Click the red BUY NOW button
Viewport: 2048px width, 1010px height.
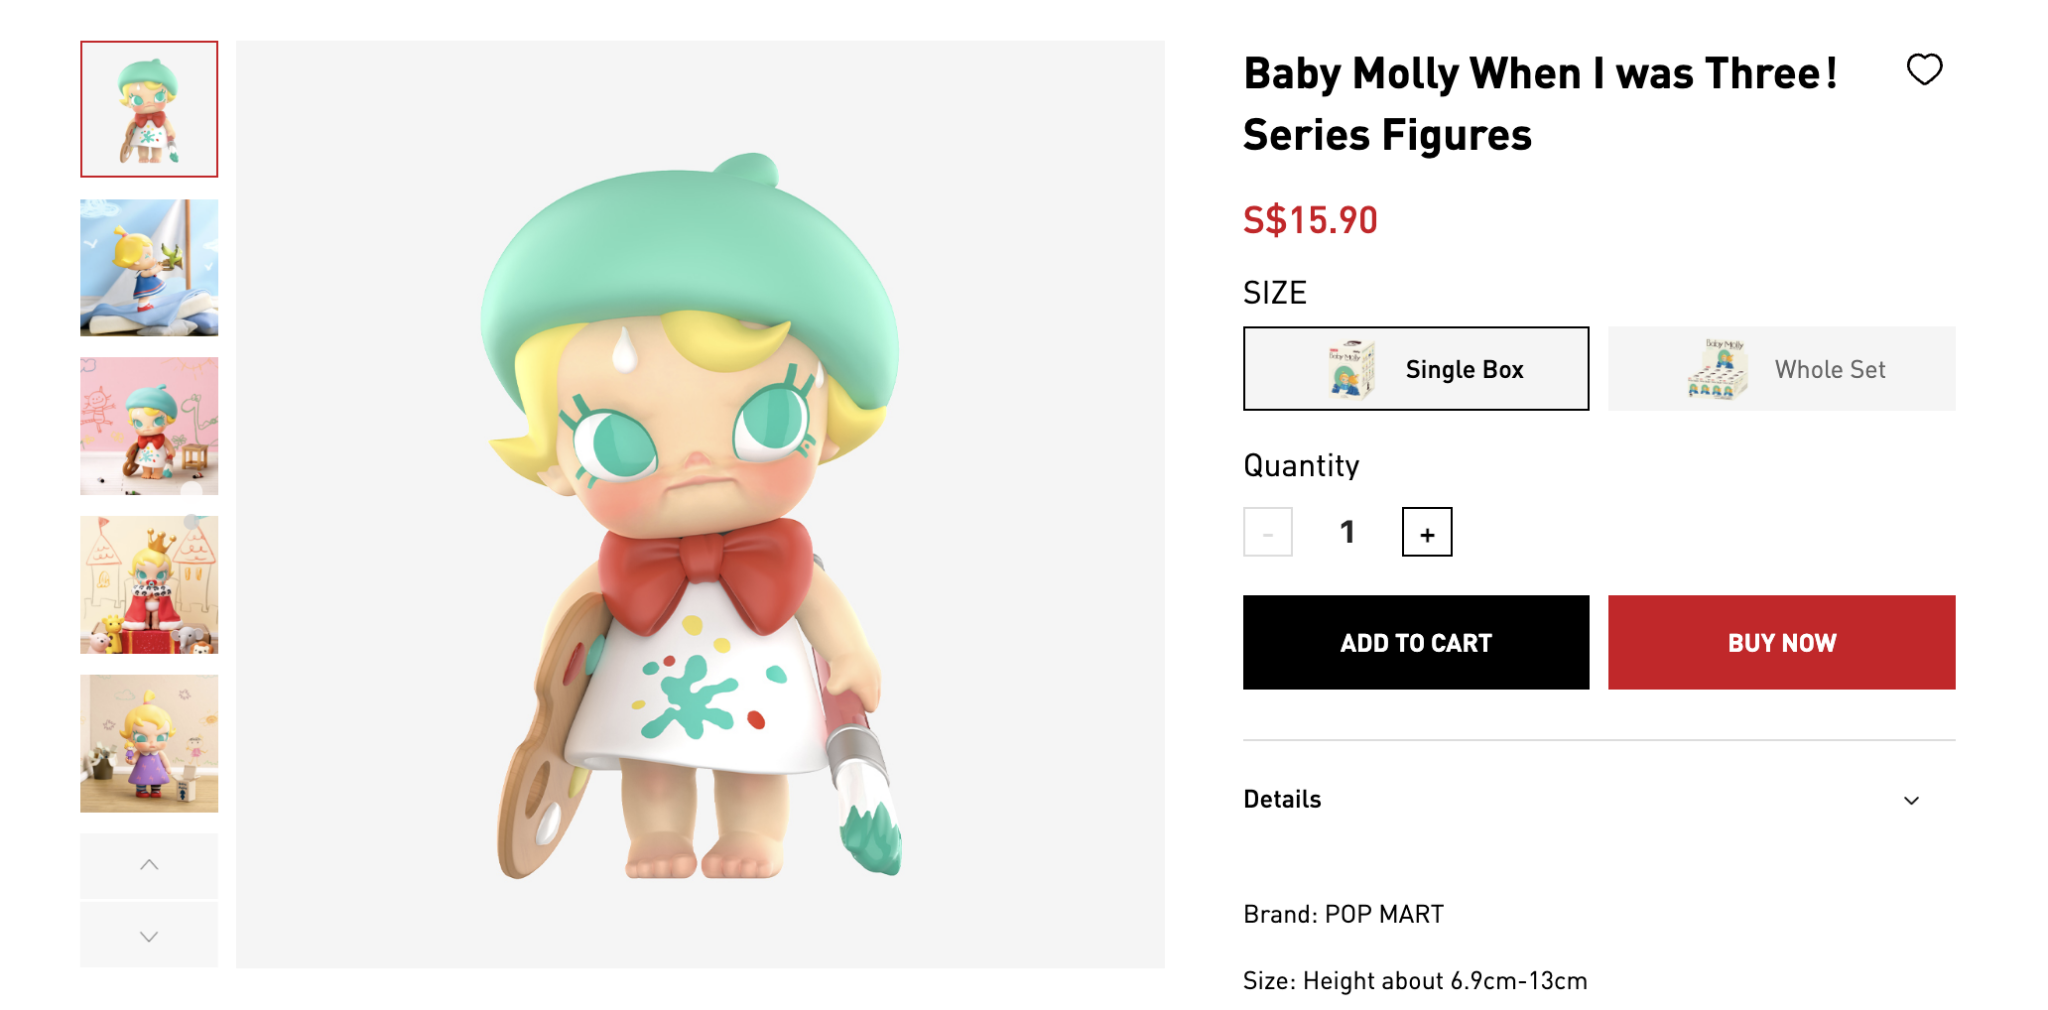(1781, 642)
